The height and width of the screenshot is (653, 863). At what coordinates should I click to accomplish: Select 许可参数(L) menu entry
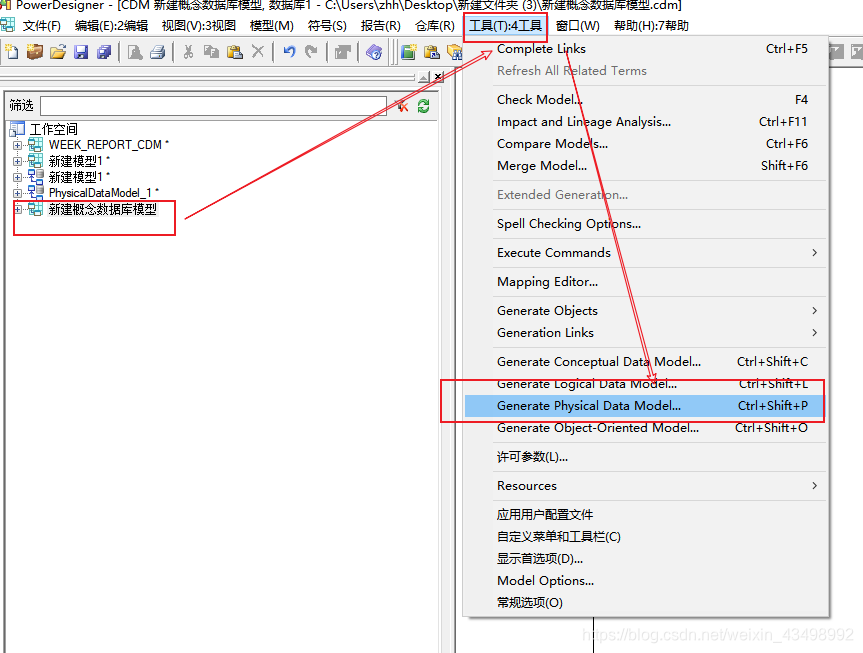pos(644,456)
